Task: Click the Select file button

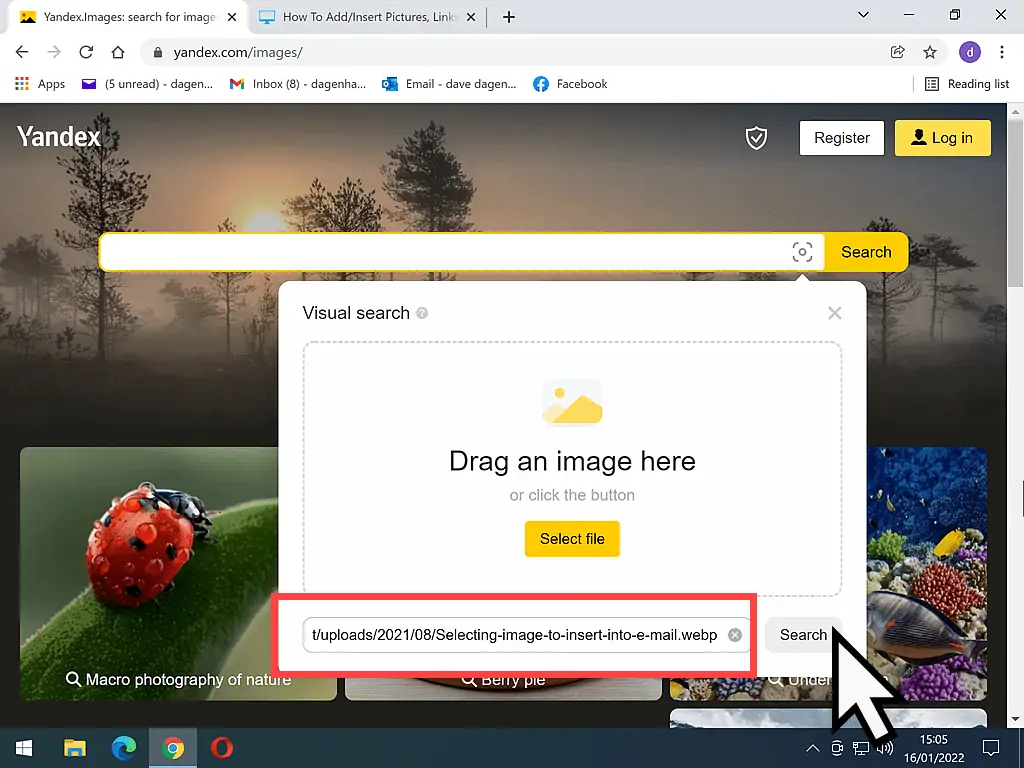Action: click(x=572, y=538)
